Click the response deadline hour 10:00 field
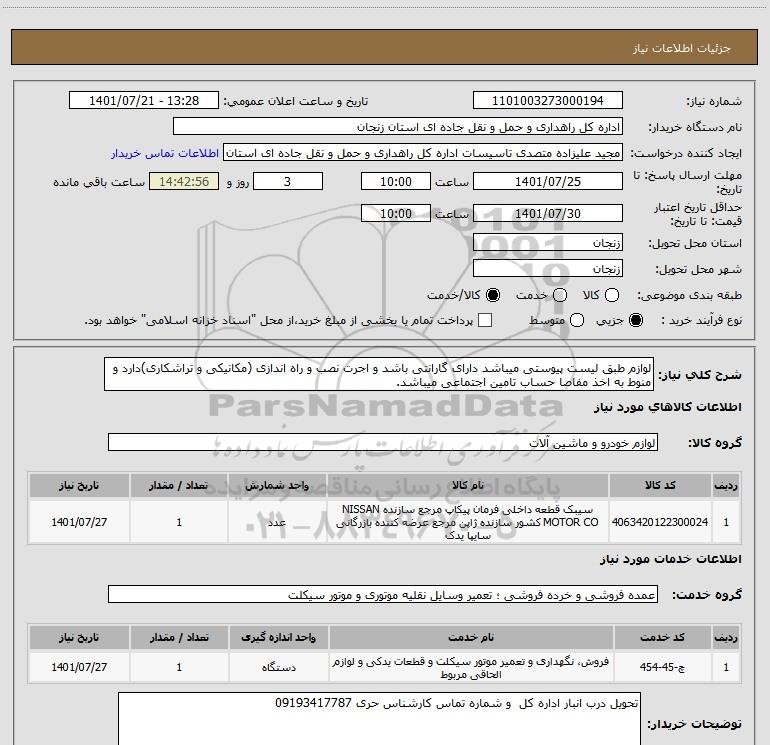The image size is (770, 745). click(396, 181)
